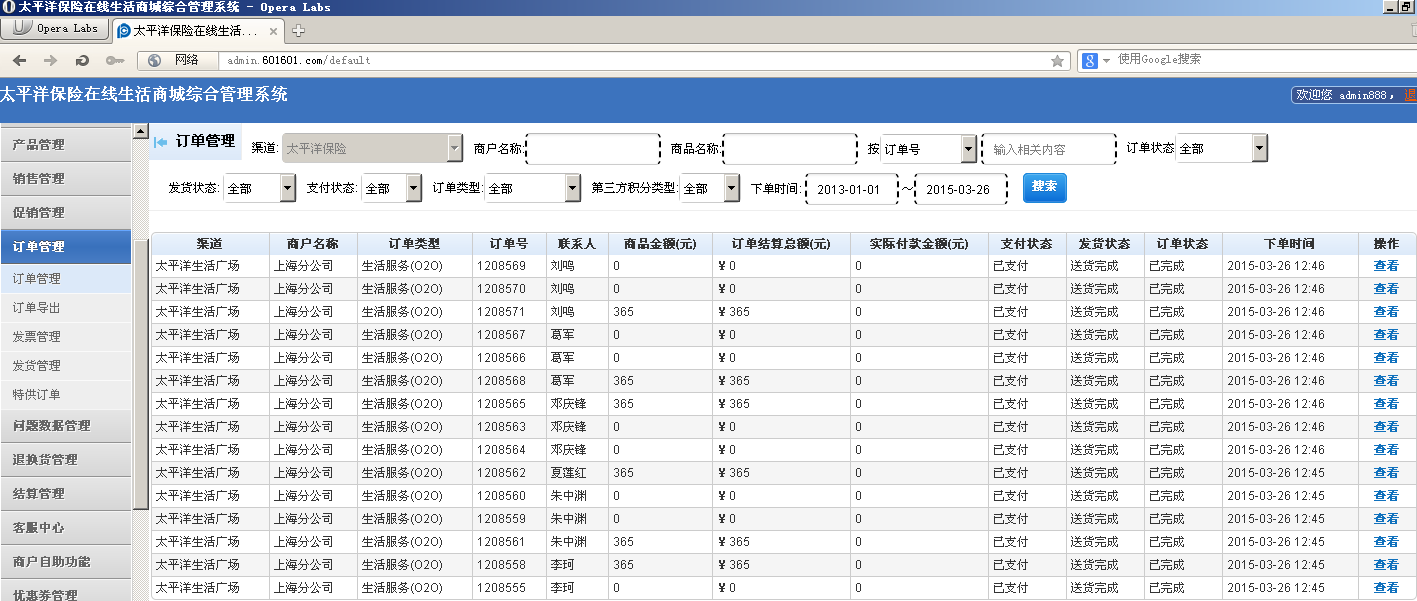
Task: Click 查看 for order 1208569
Action: (x=1386, y=266)
